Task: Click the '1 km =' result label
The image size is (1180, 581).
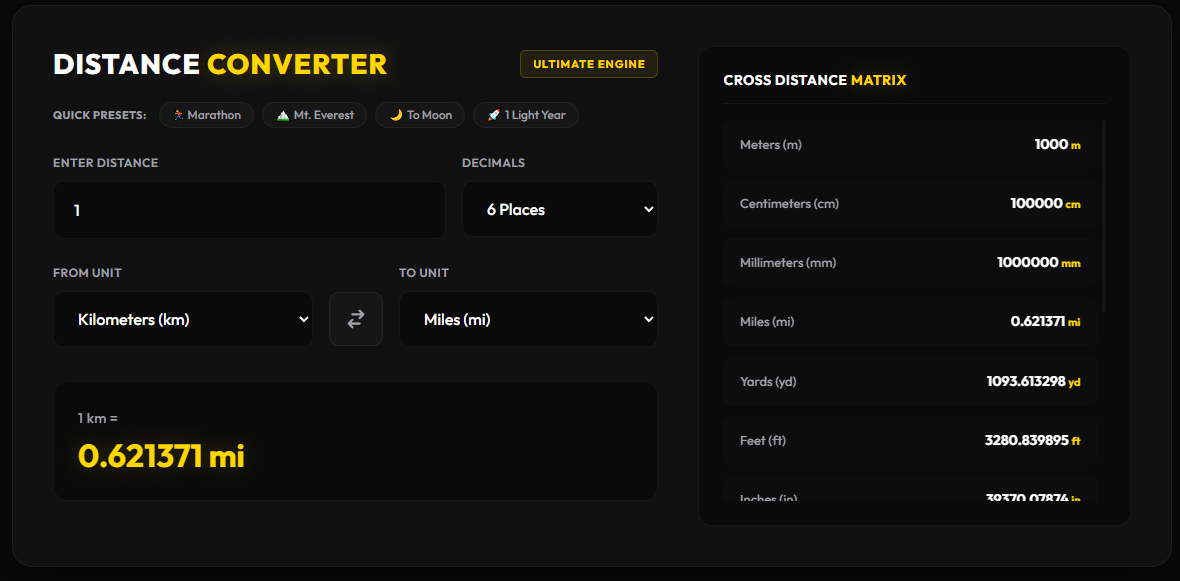Action: tap(98, 418)
